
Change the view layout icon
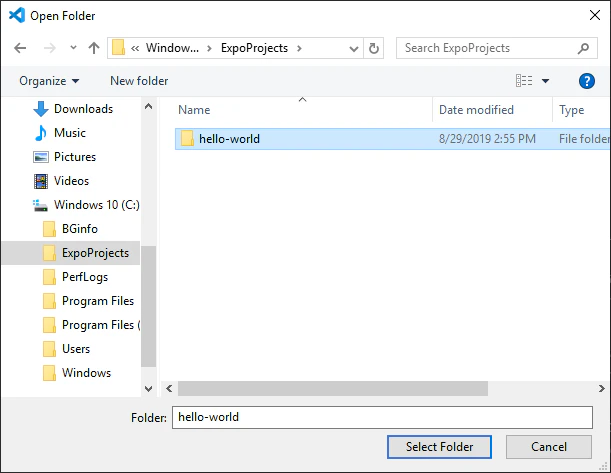[524, 81]
